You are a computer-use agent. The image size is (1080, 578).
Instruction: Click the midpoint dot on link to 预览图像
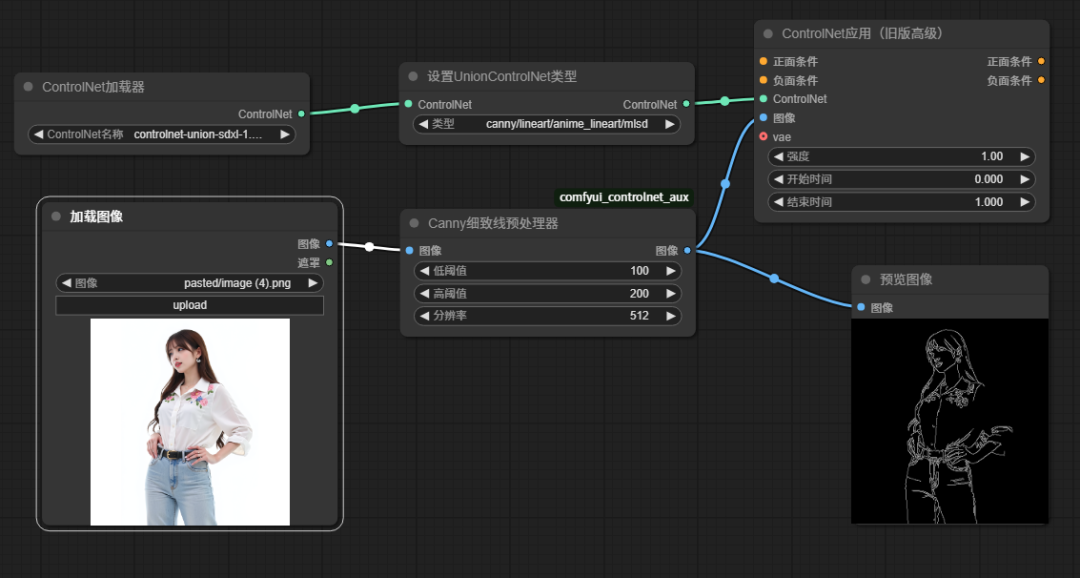(774, 278)
